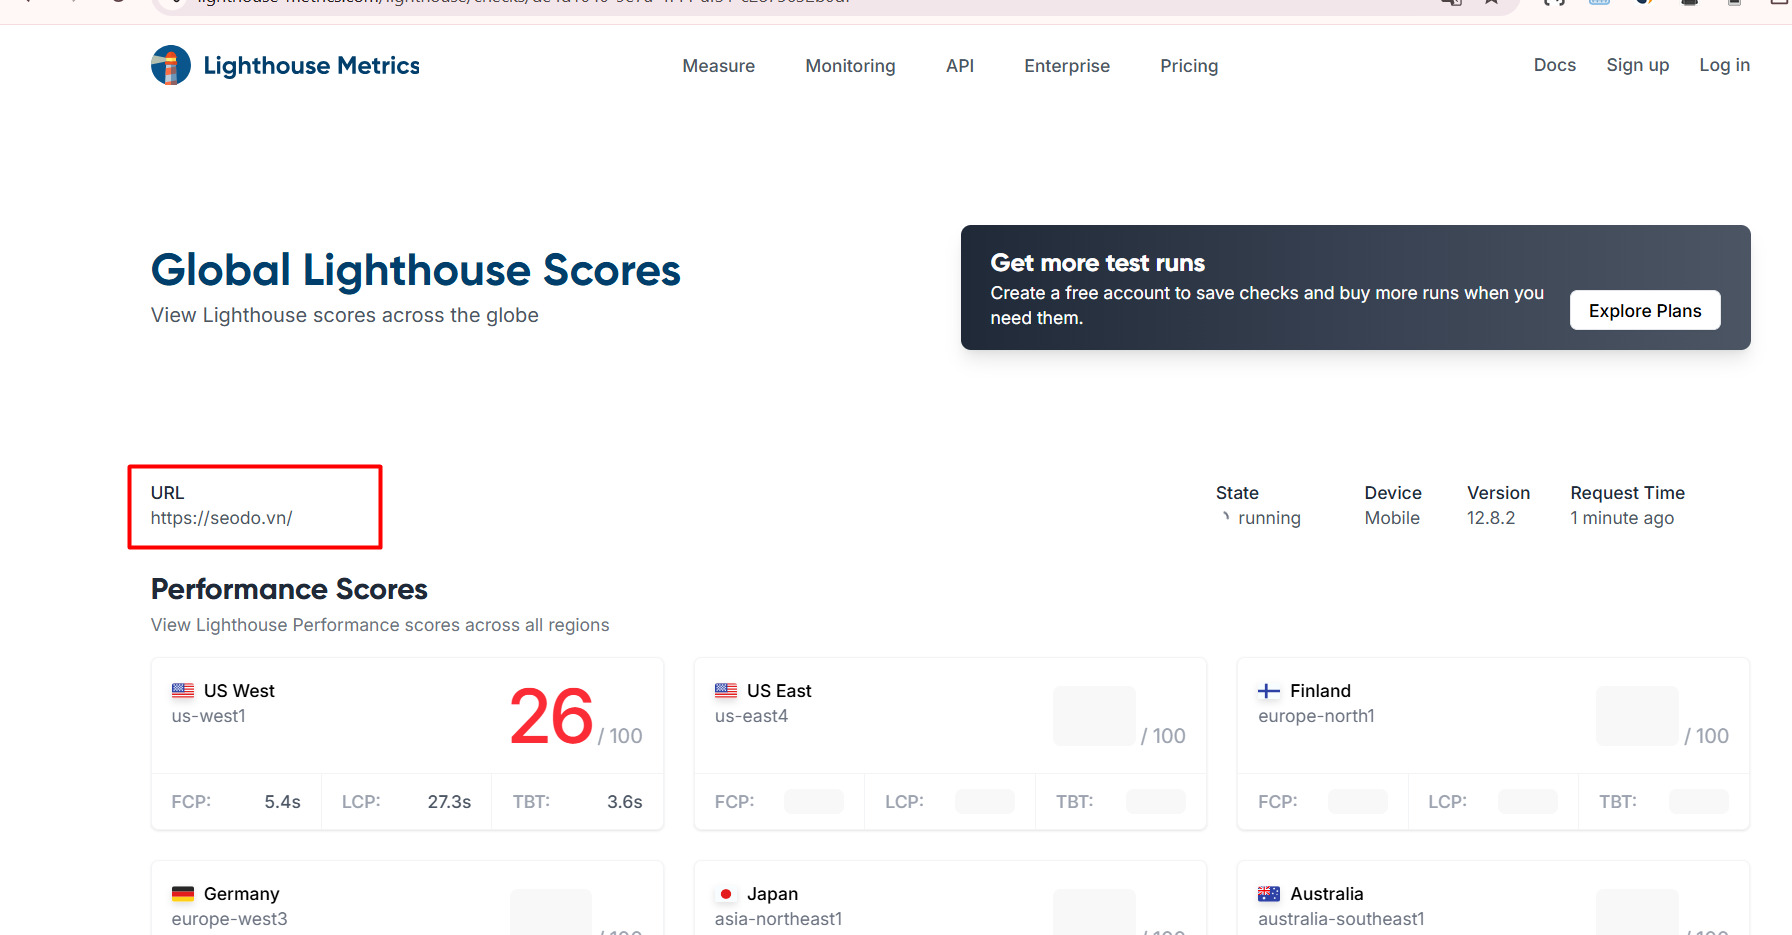Click the US West flag icon
The height and width of the screenshot is (935, 1792).
coord(183,691)
